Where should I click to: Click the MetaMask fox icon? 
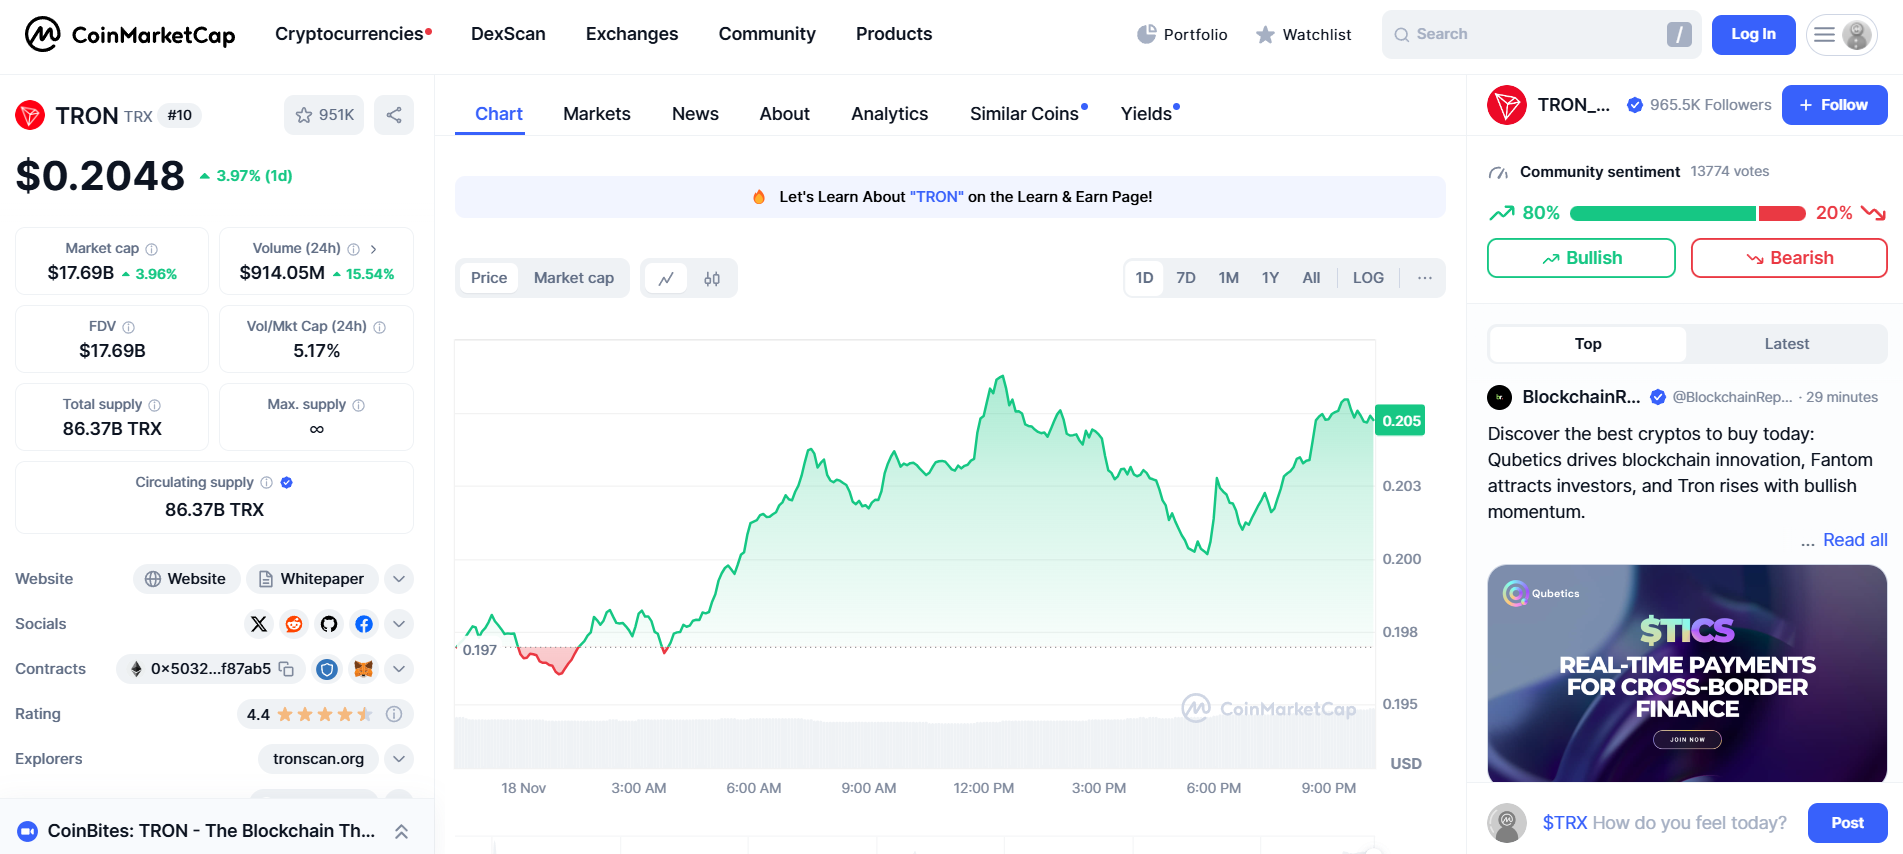tap(363, 669)
